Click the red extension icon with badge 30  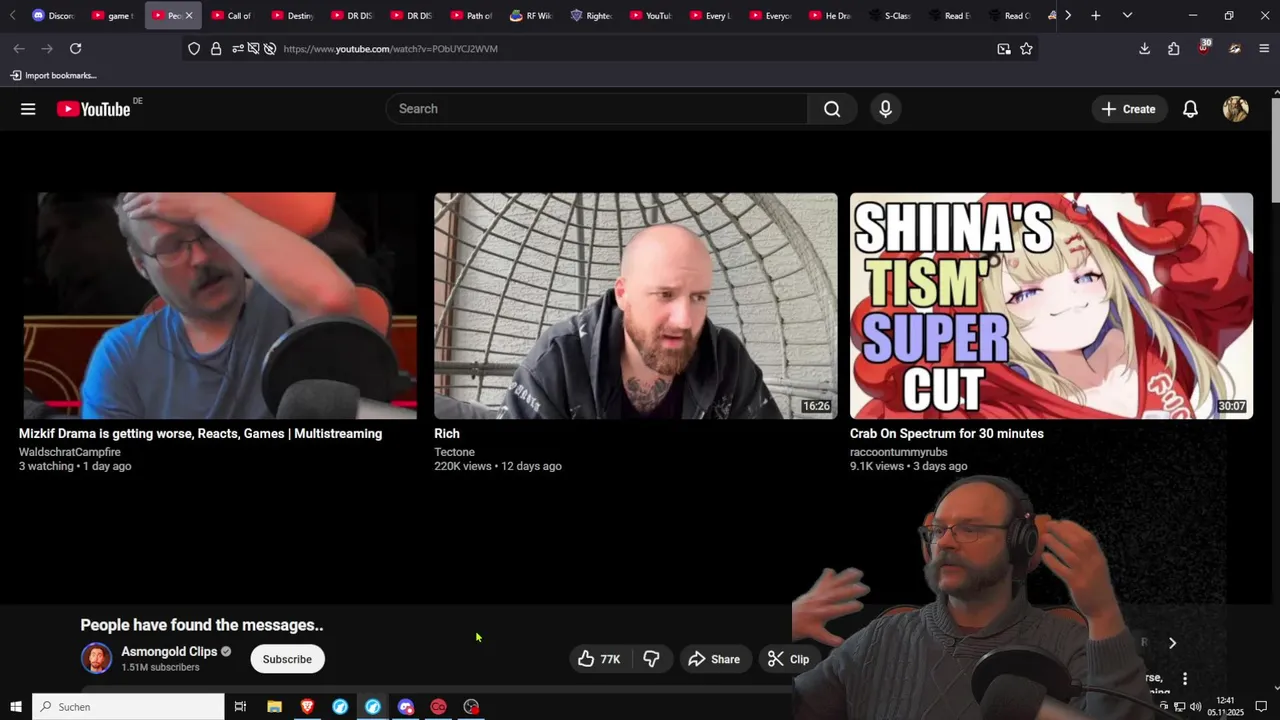(1203, 47)
